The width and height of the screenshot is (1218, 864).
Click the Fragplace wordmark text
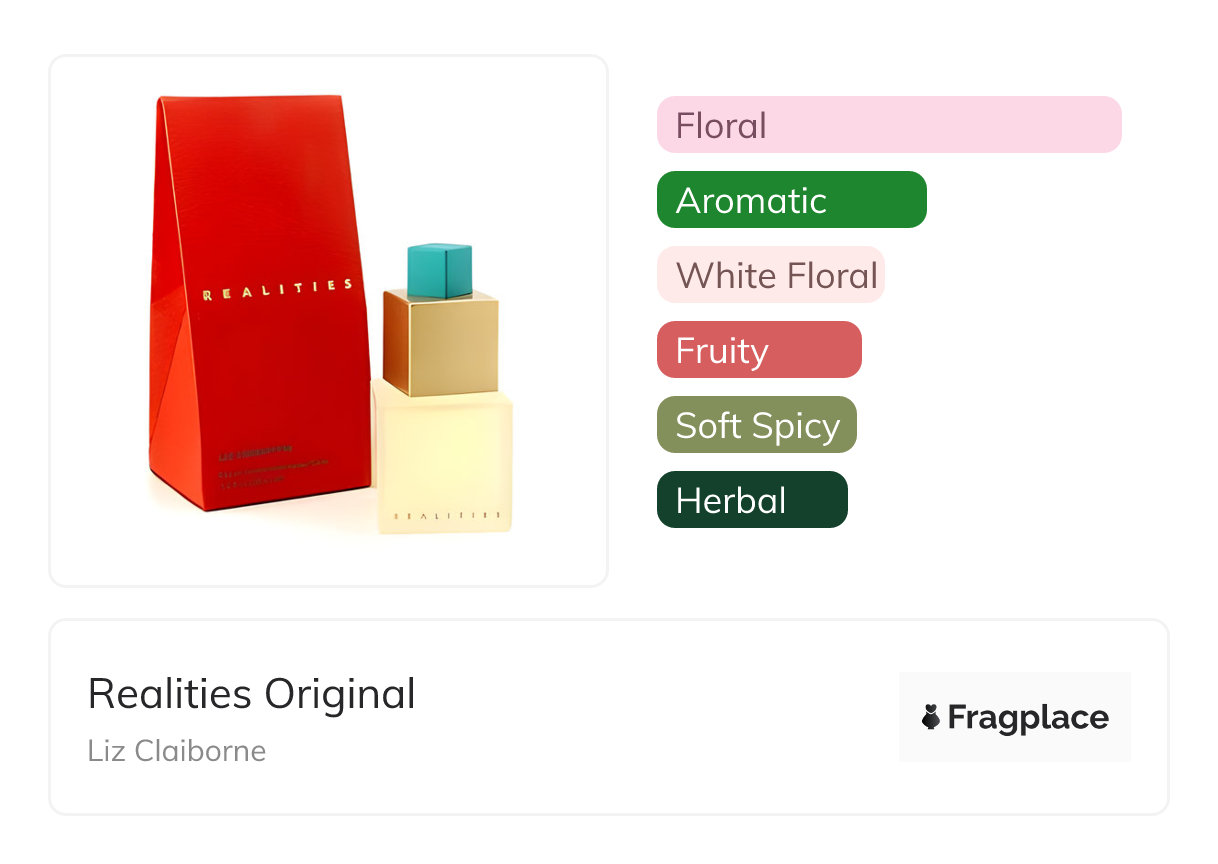point(1028,717)
